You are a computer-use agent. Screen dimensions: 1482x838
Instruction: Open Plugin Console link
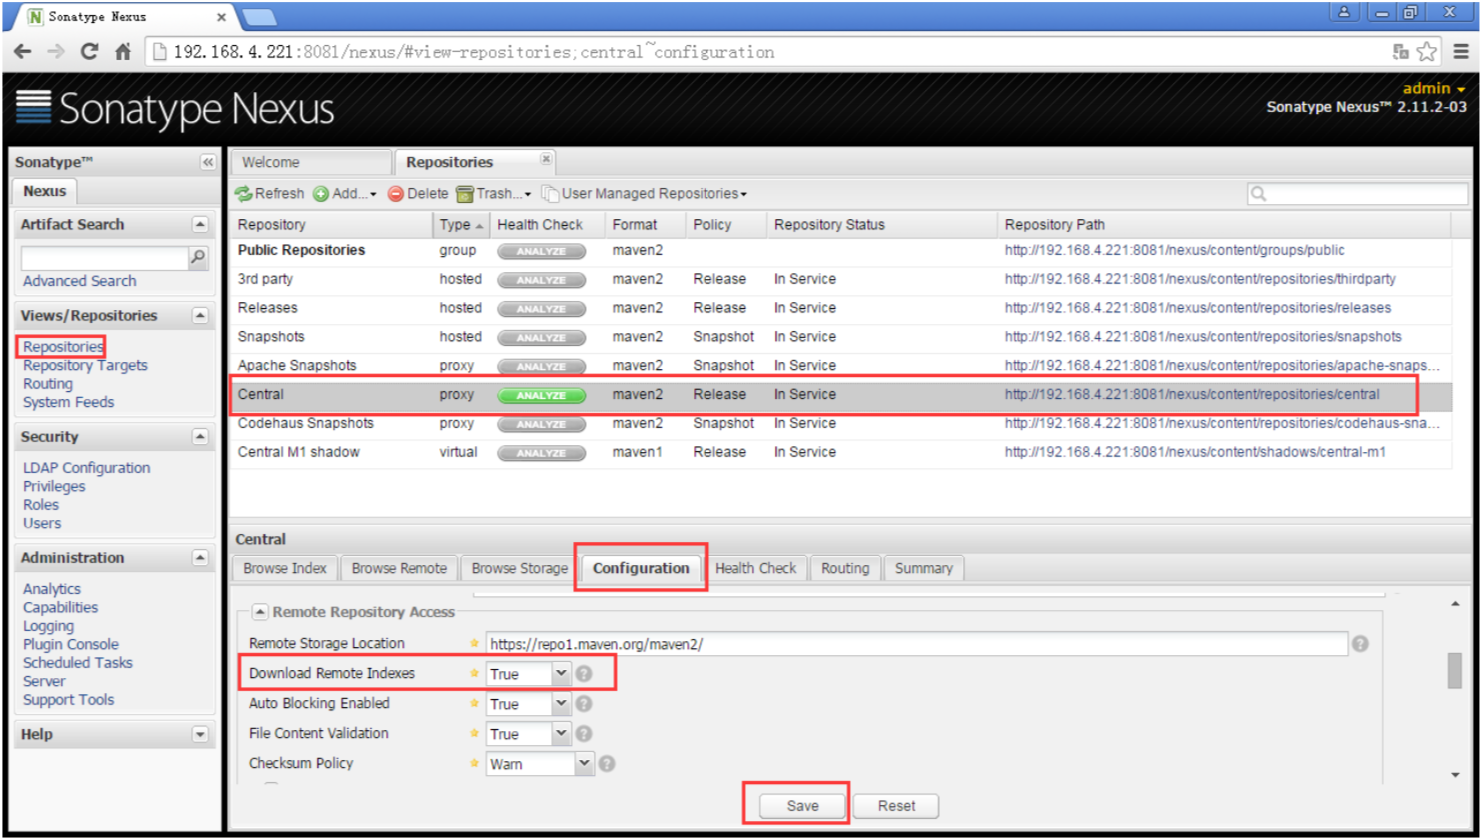click(x=70, y=644)
